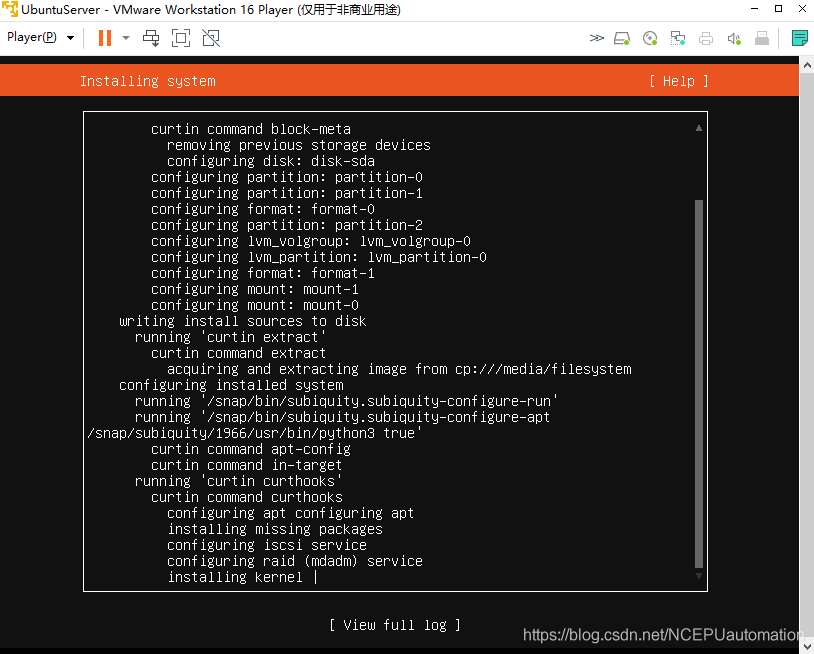
Task: Expand the double-chevron devices toolbar
Action: 596,38
